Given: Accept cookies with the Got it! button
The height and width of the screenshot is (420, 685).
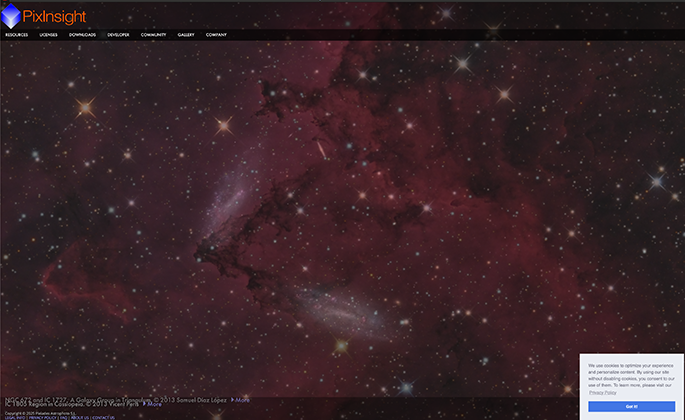Looking at the screenshot, I should [x=631, y=406].
